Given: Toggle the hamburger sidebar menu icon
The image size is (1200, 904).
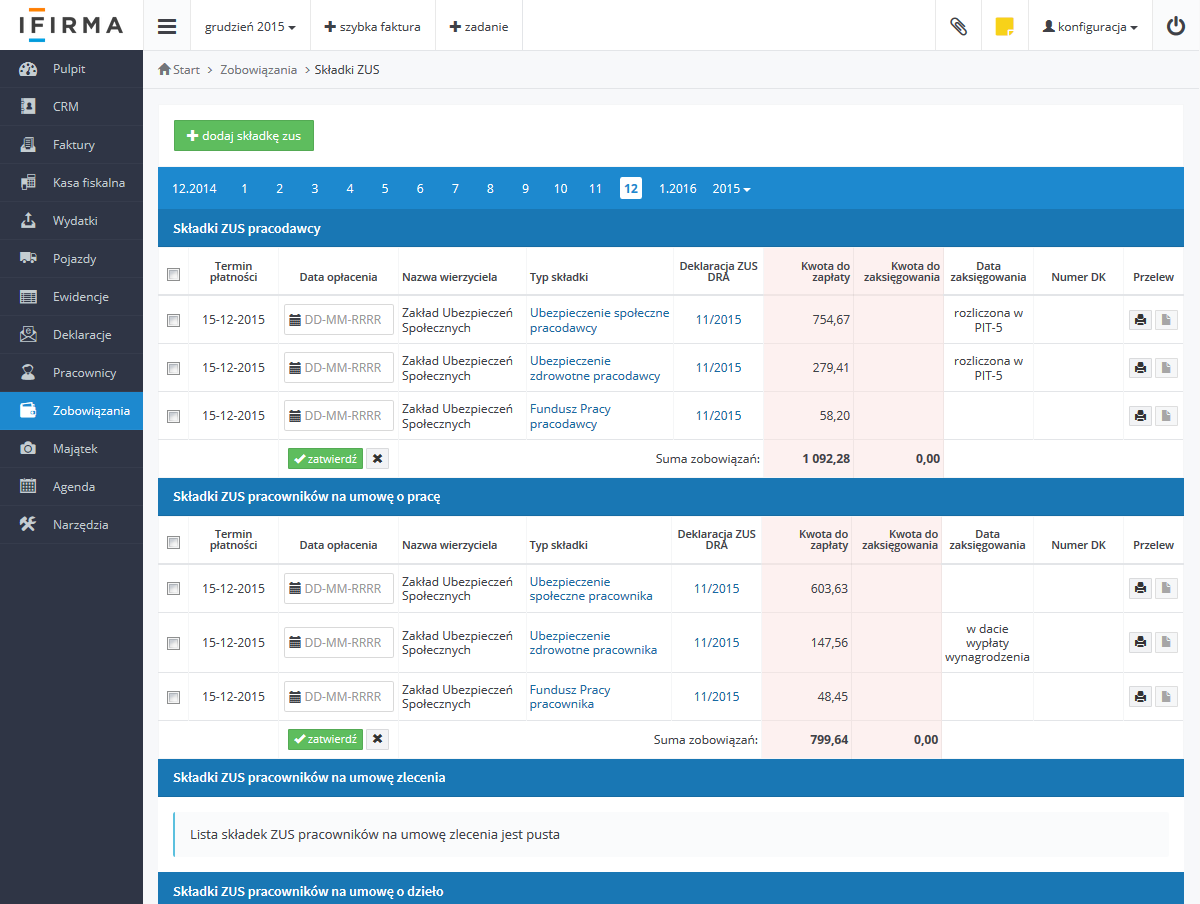Looking at the screenshot, I should click(x=167, y=27).
